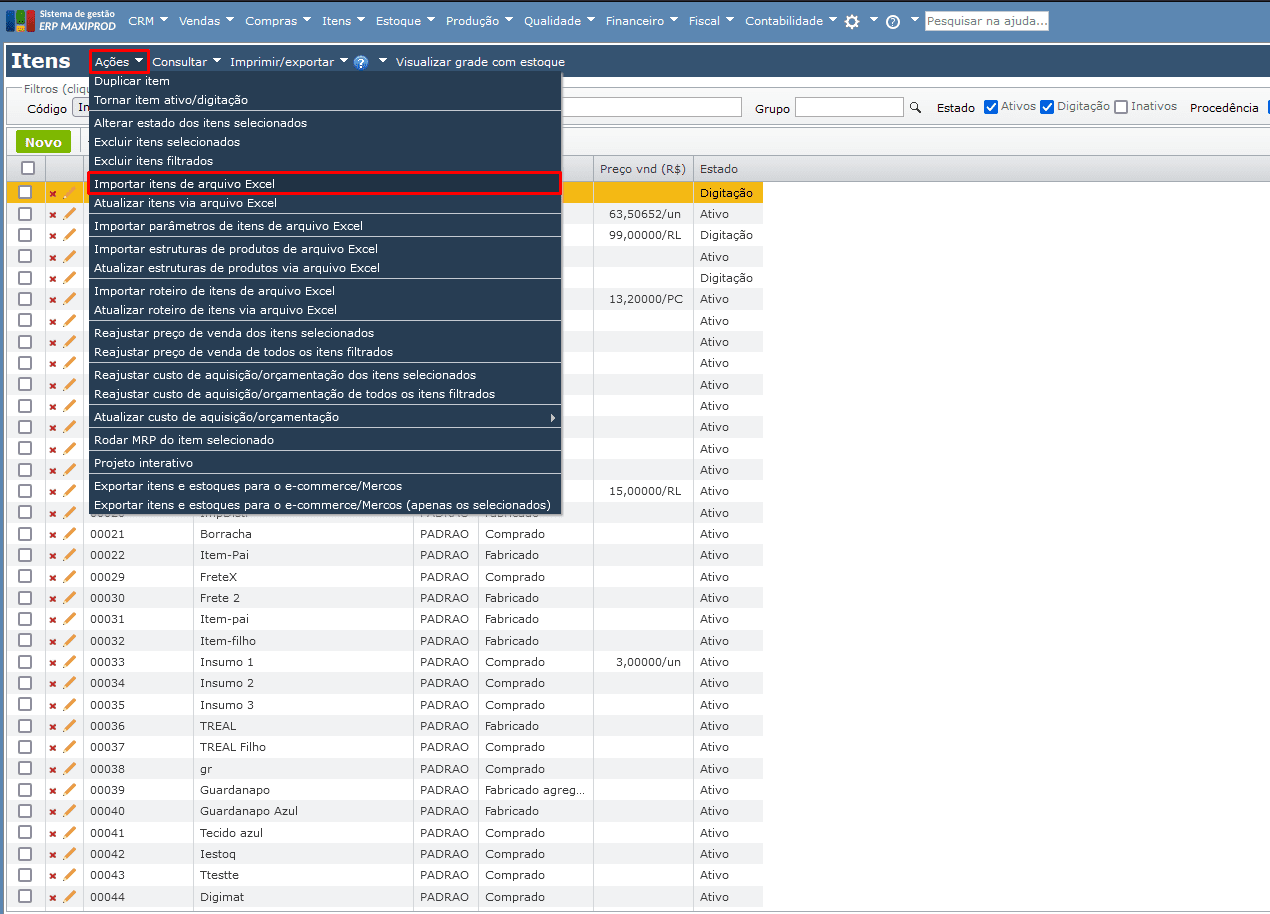
Task: Uncheck the Ativos state checkbox
Action: click(991, 107)
